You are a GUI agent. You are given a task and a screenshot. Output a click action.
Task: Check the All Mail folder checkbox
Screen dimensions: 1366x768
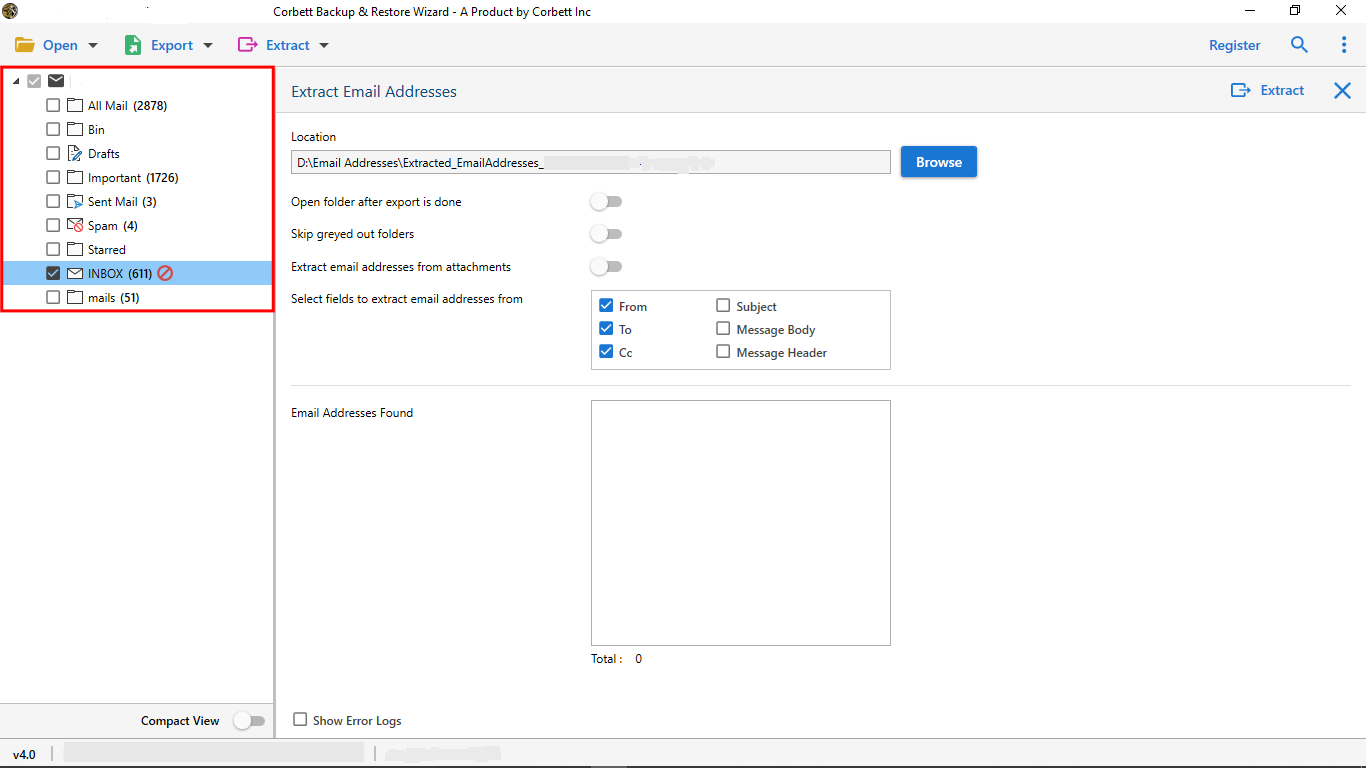coord(53,105)
